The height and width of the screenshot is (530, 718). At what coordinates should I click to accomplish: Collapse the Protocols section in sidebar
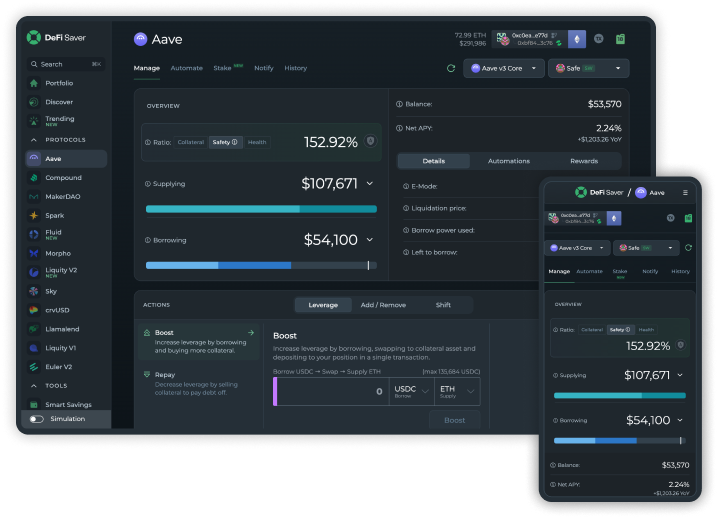tap(34, 140)
